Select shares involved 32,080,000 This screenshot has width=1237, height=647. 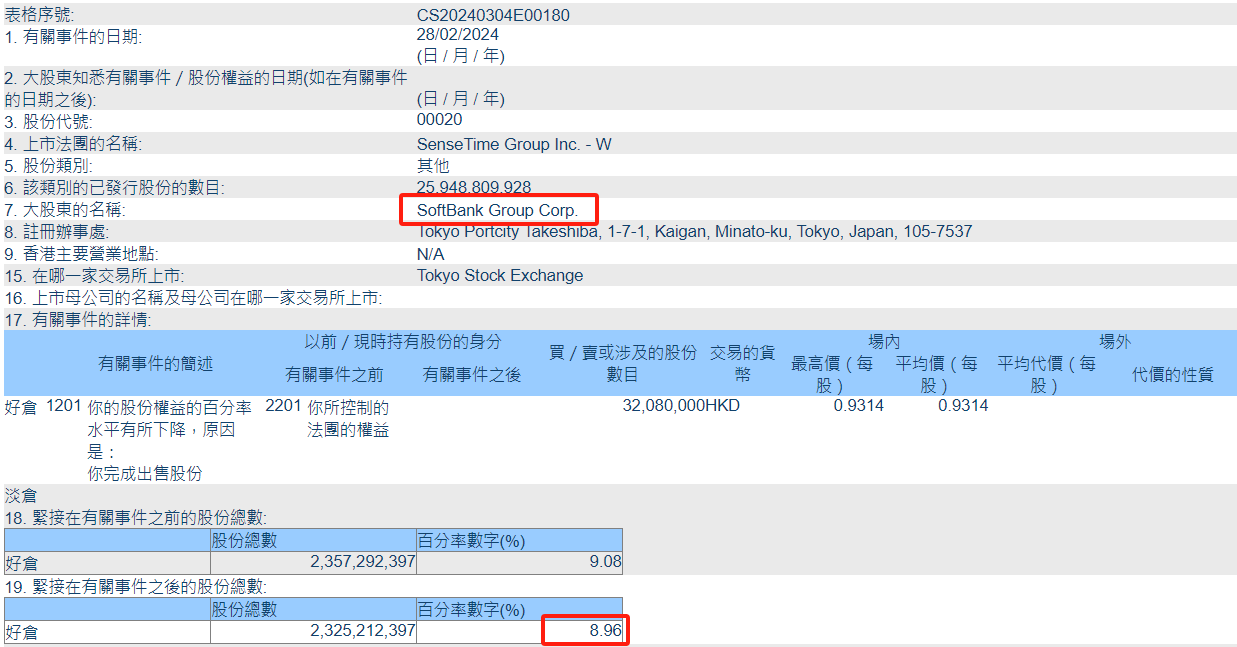click(x=664, y=406)
